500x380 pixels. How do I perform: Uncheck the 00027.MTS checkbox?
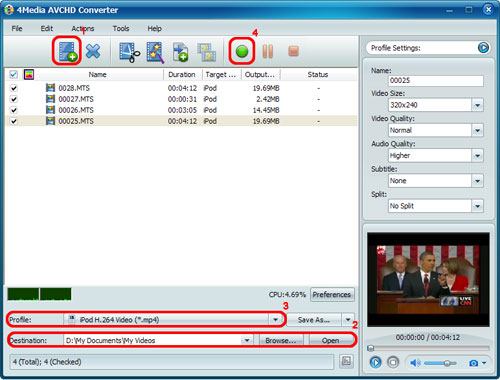pyautogui.click(x=14, y=99)
